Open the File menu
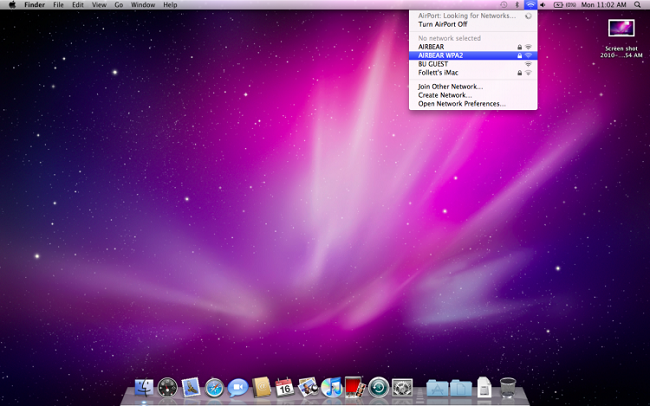 (58, 5)
